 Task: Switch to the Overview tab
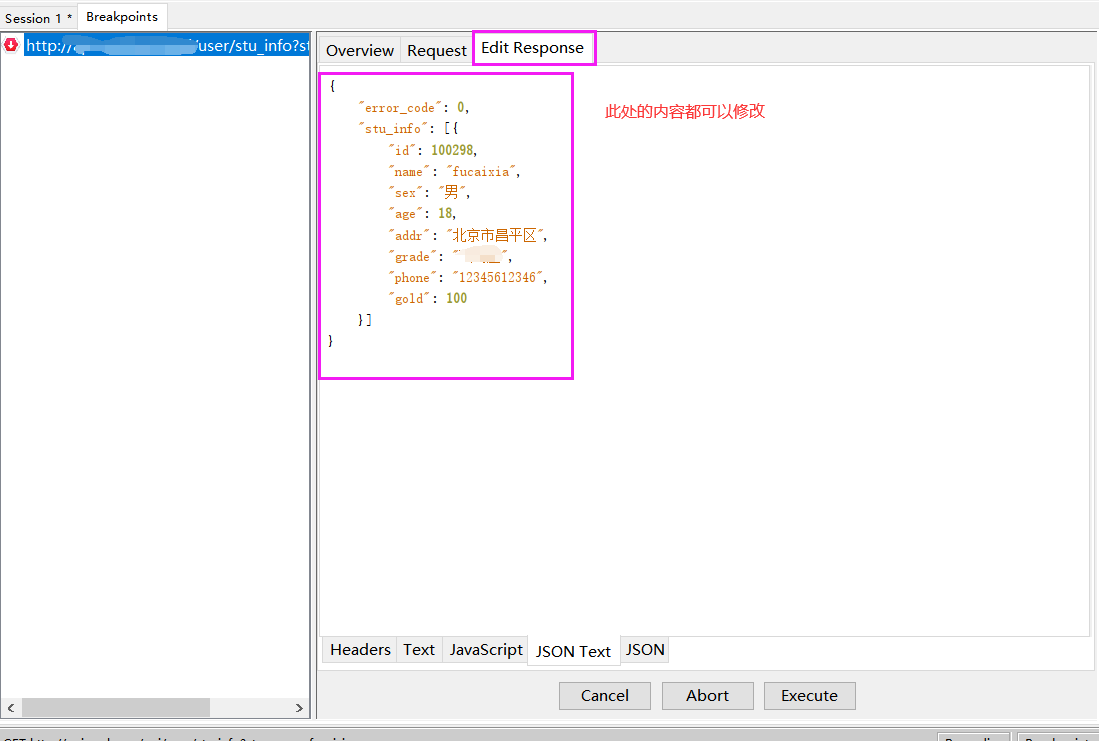[360, 50]
